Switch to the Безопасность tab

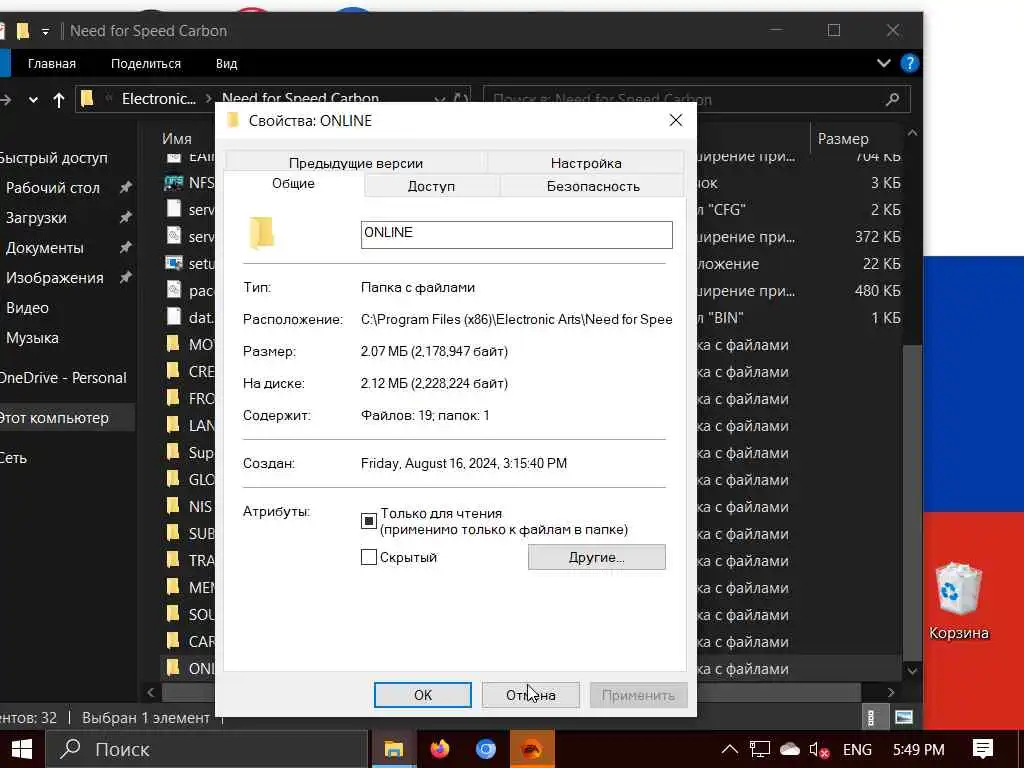[x=593, y=186]
